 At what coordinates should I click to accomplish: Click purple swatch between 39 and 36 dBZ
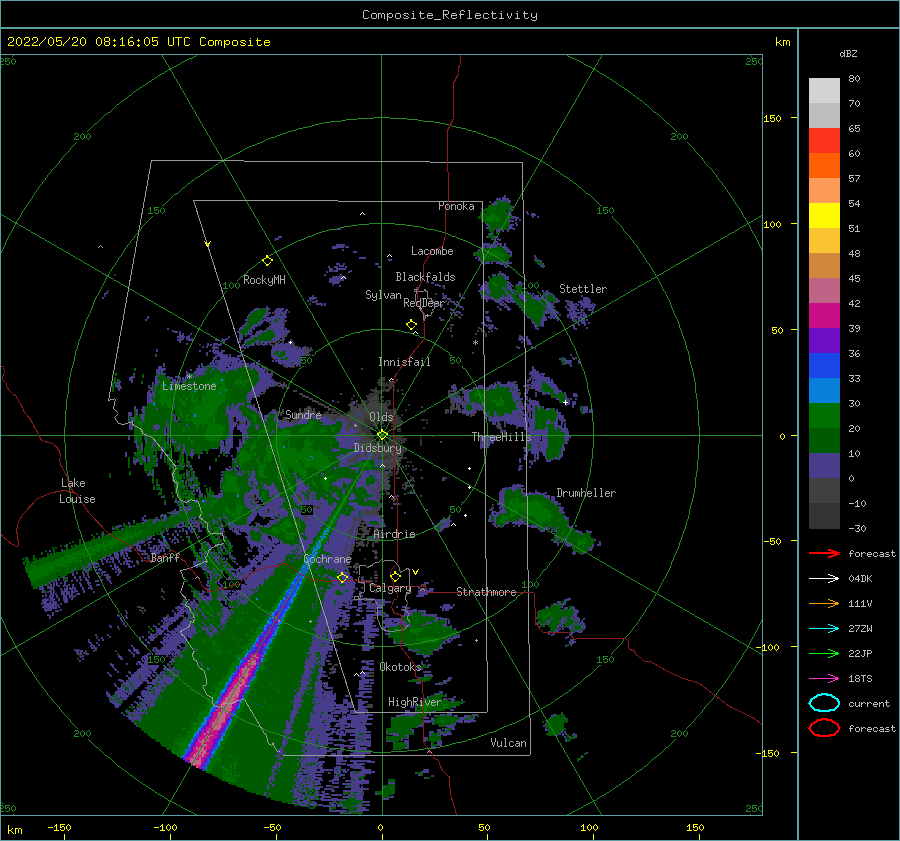[824, 341]
